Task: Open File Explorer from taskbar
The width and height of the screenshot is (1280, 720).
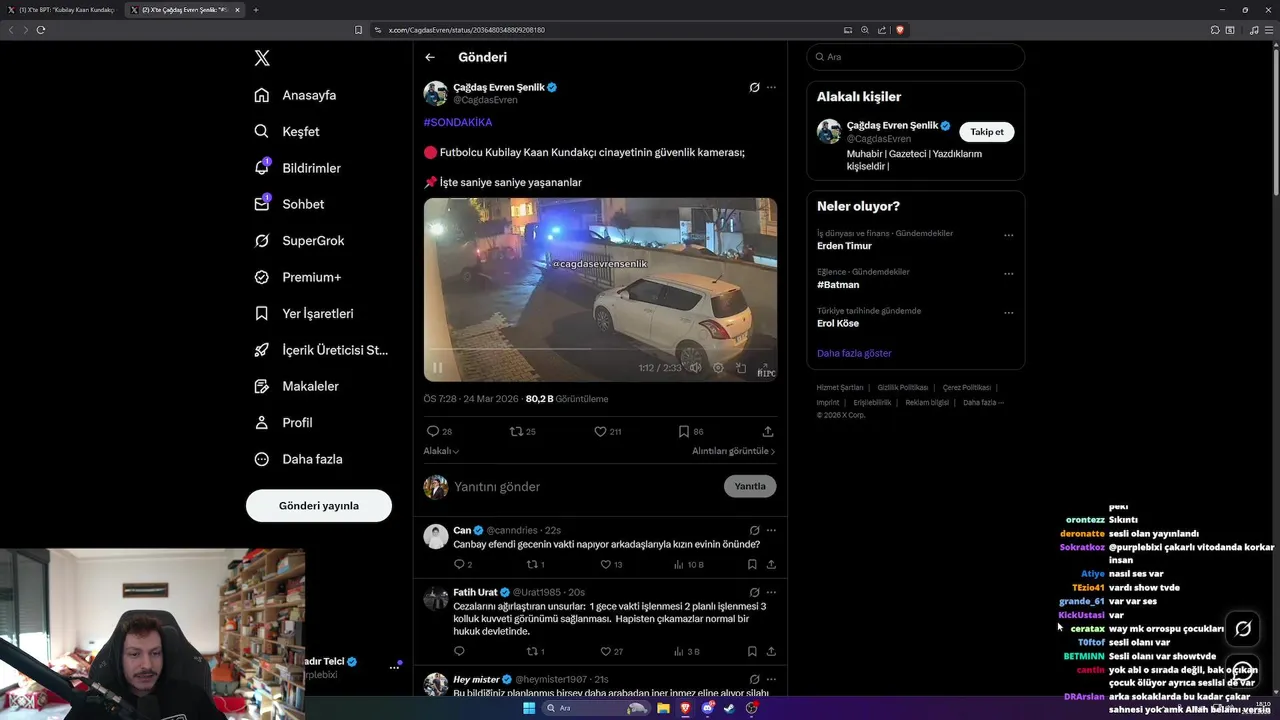Action: pos(663,708)
